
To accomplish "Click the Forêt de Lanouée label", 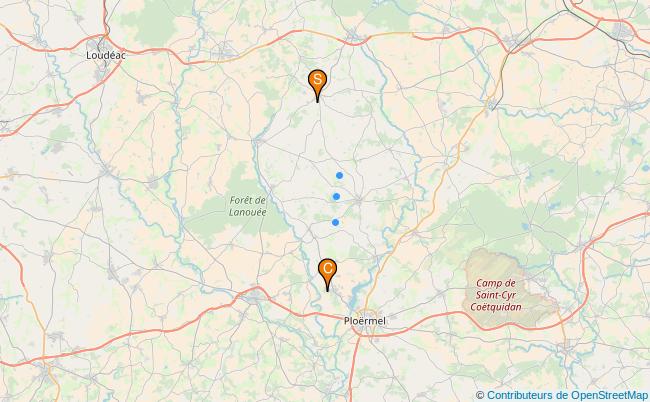I will (247, 206).
